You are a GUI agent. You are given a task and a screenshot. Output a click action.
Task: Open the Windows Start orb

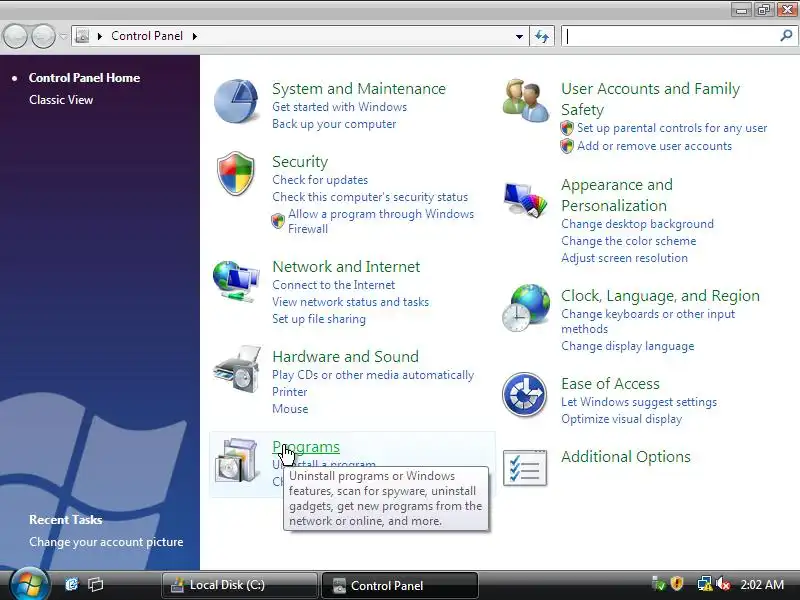pyautogui.click(x=29, y=584)
